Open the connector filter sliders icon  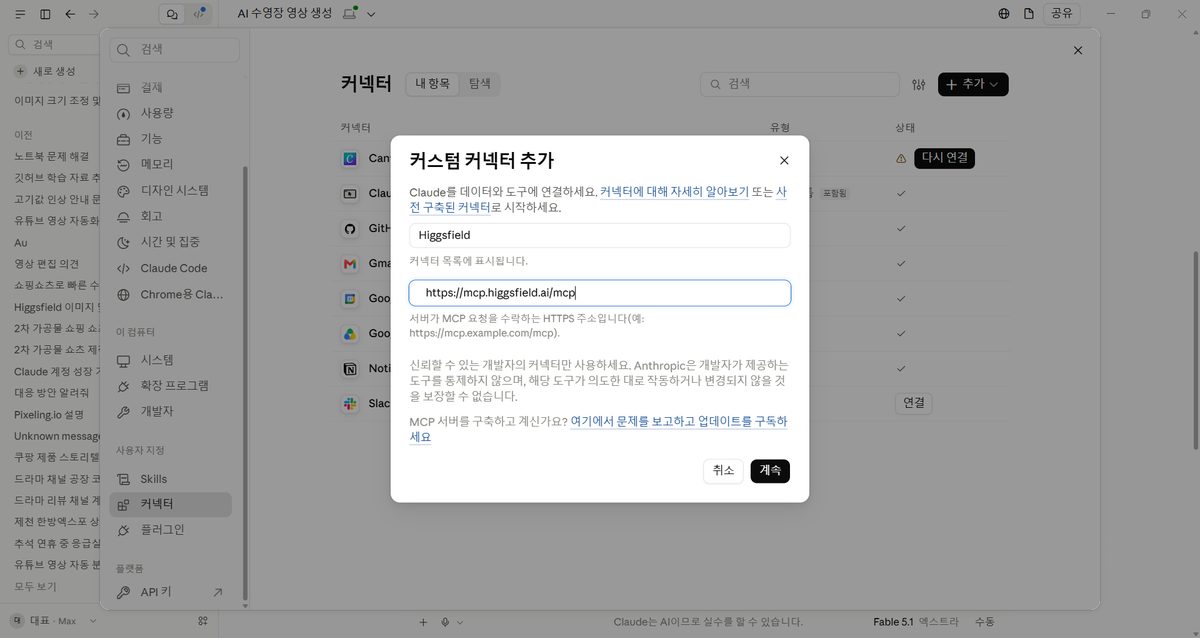pyautogui.click(x=920, y=85)
